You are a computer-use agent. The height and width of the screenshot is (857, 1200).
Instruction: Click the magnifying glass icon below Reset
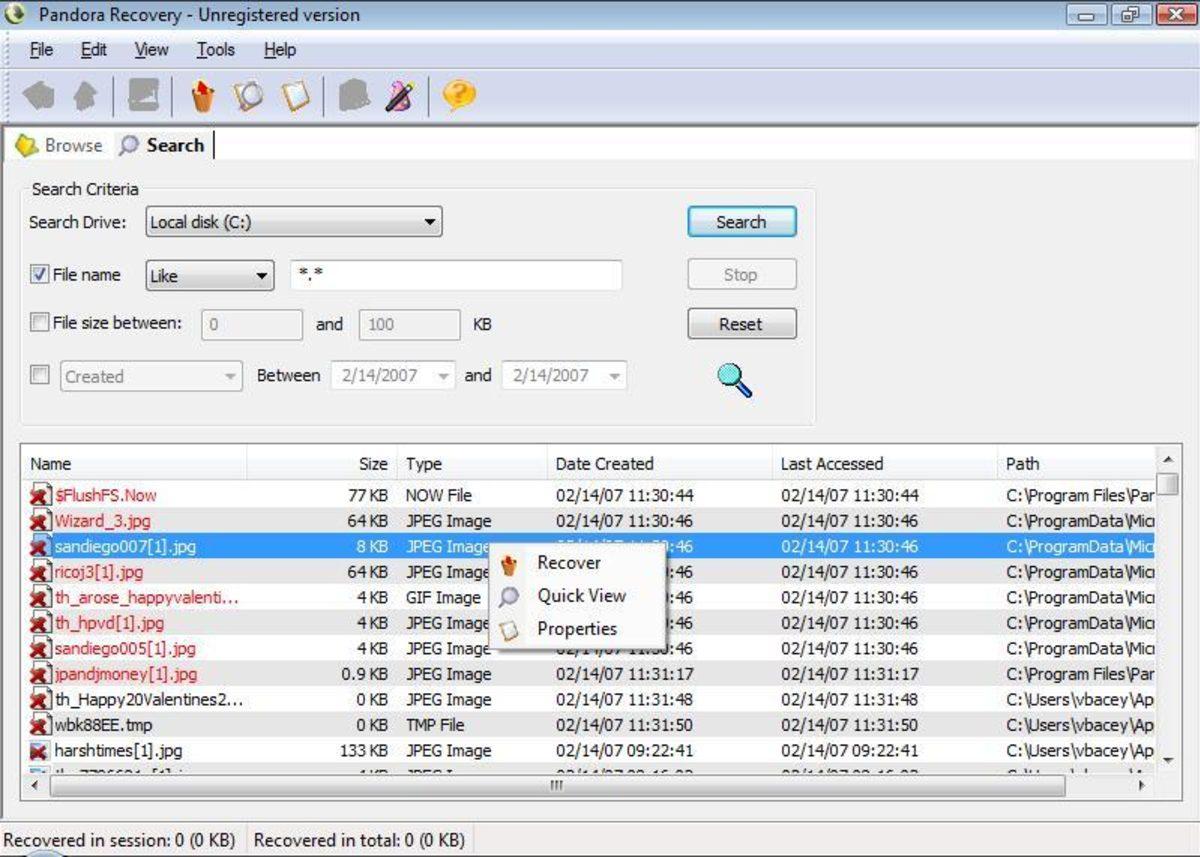(x=733, y=381)
